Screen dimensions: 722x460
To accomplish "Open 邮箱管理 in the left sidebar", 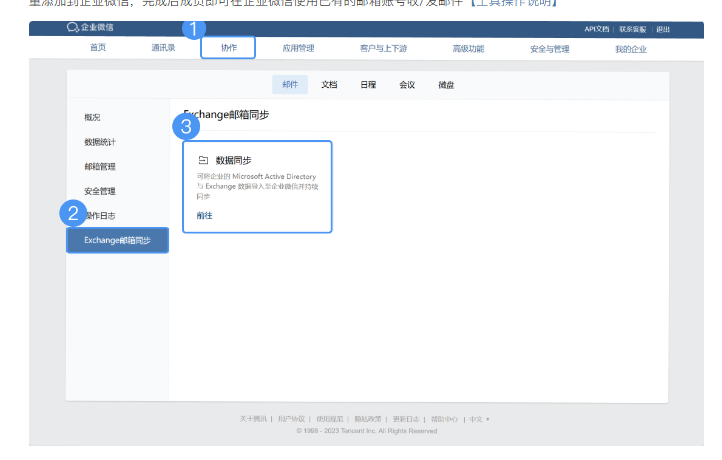I will tap(100, 166).
